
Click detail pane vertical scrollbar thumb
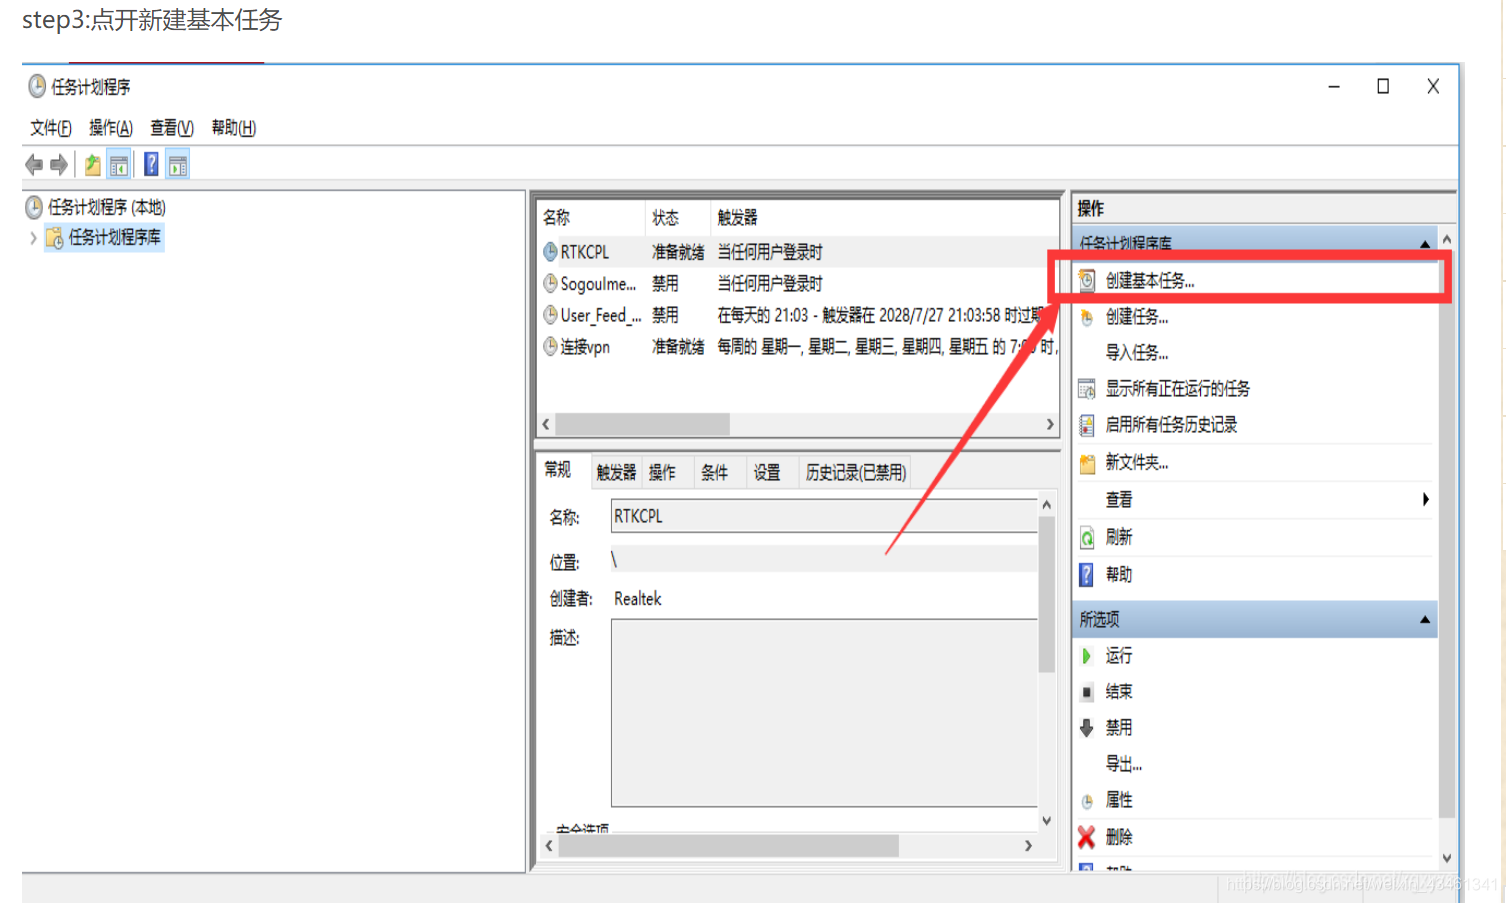[x=1046, y=594]
